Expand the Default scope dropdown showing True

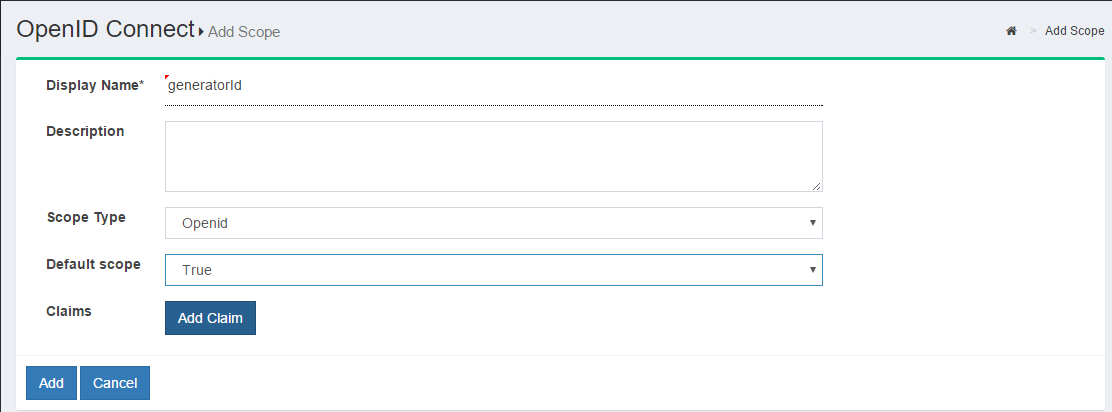pyautogui.click(x=493, y=270)
